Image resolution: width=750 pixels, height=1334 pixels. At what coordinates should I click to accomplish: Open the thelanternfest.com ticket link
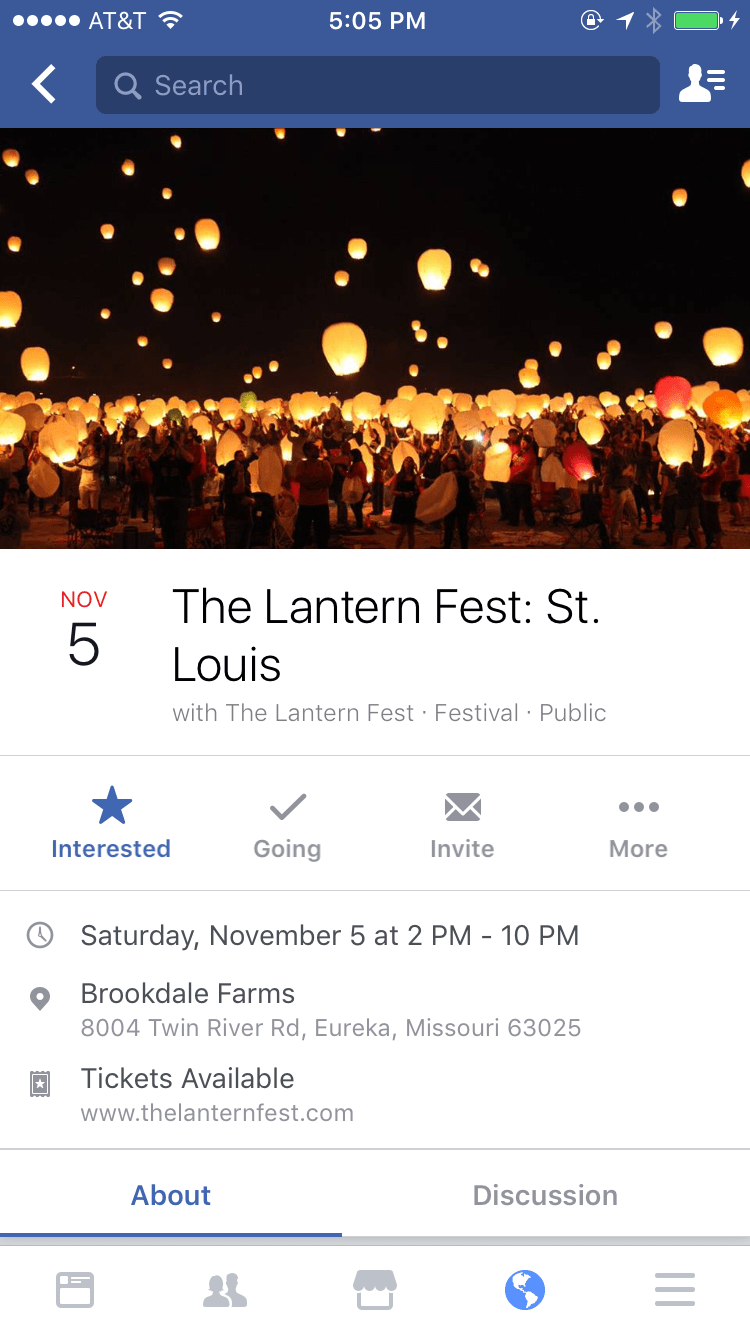pyautogui.click(x=217, y=1112)
